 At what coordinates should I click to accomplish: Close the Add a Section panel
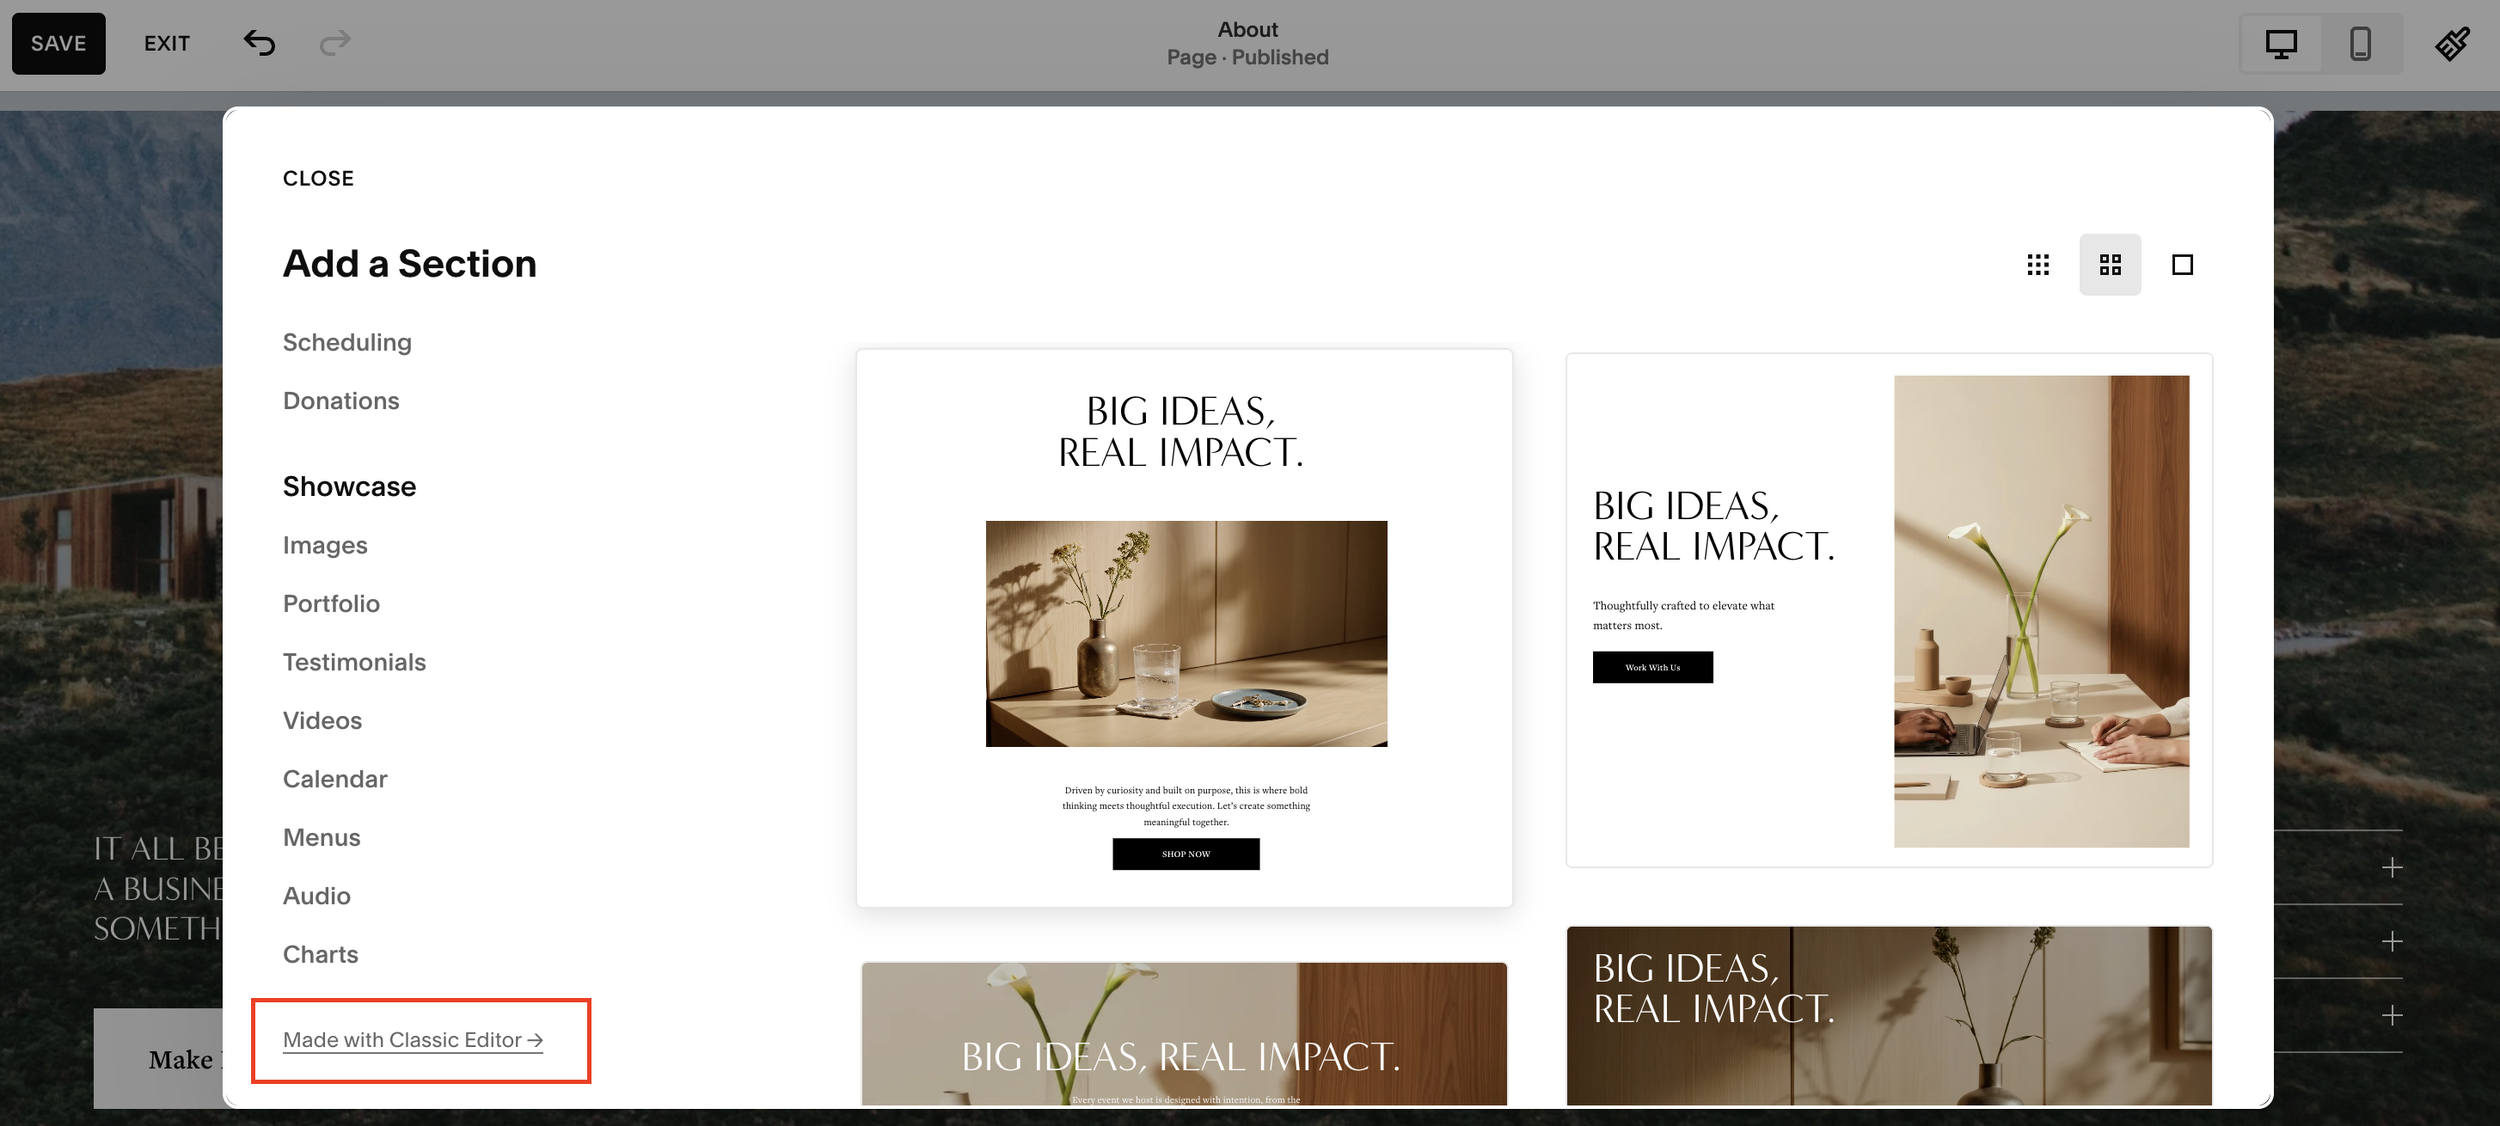click(318, 178)
